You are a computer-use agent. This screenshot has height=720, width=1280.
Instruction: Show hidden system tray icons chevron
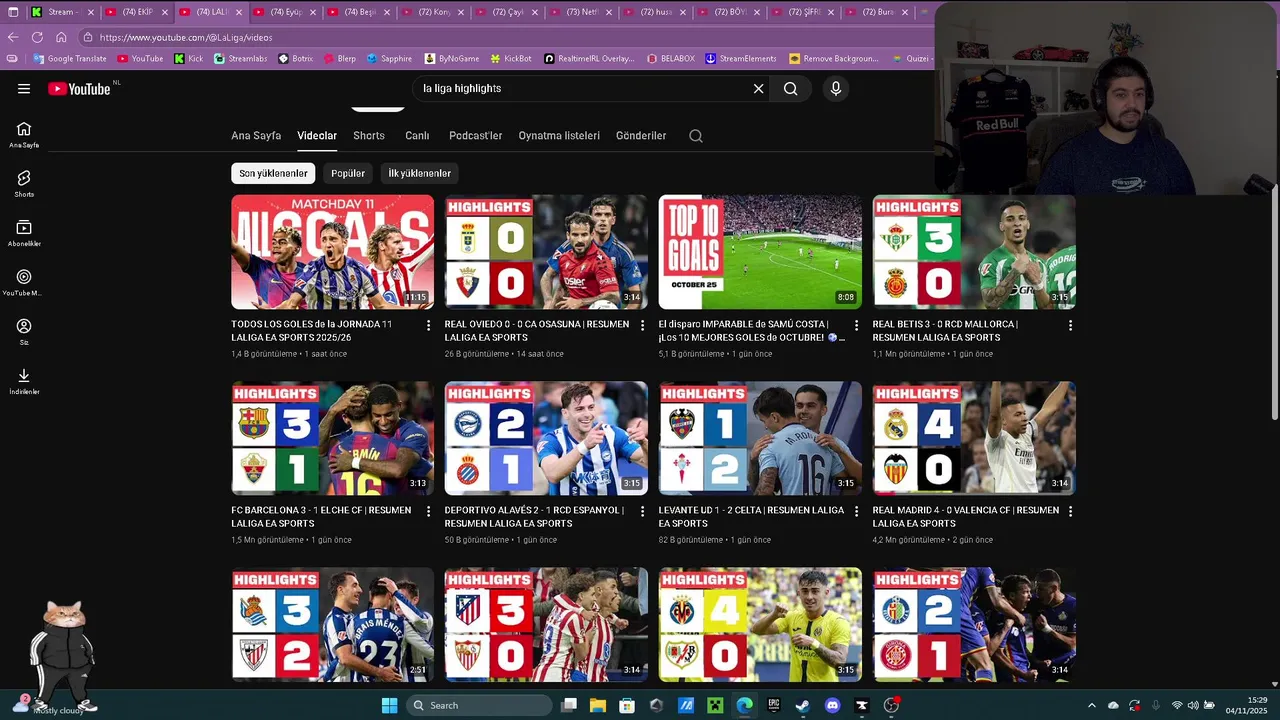pyautogui.click(x=1091, y=705)
